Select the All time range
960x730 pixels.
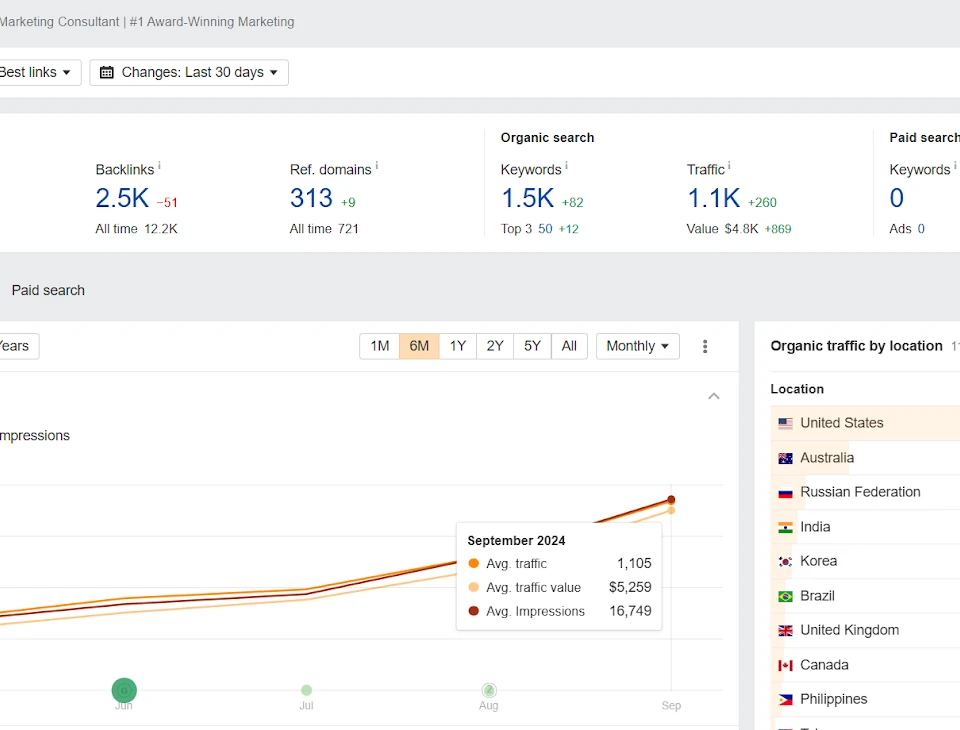[569, 346]
